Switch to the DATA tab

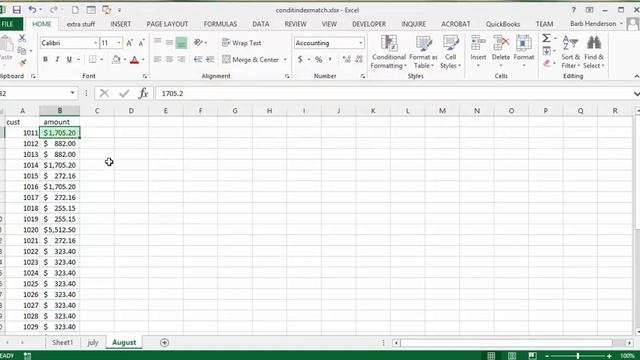click(260, 24)
